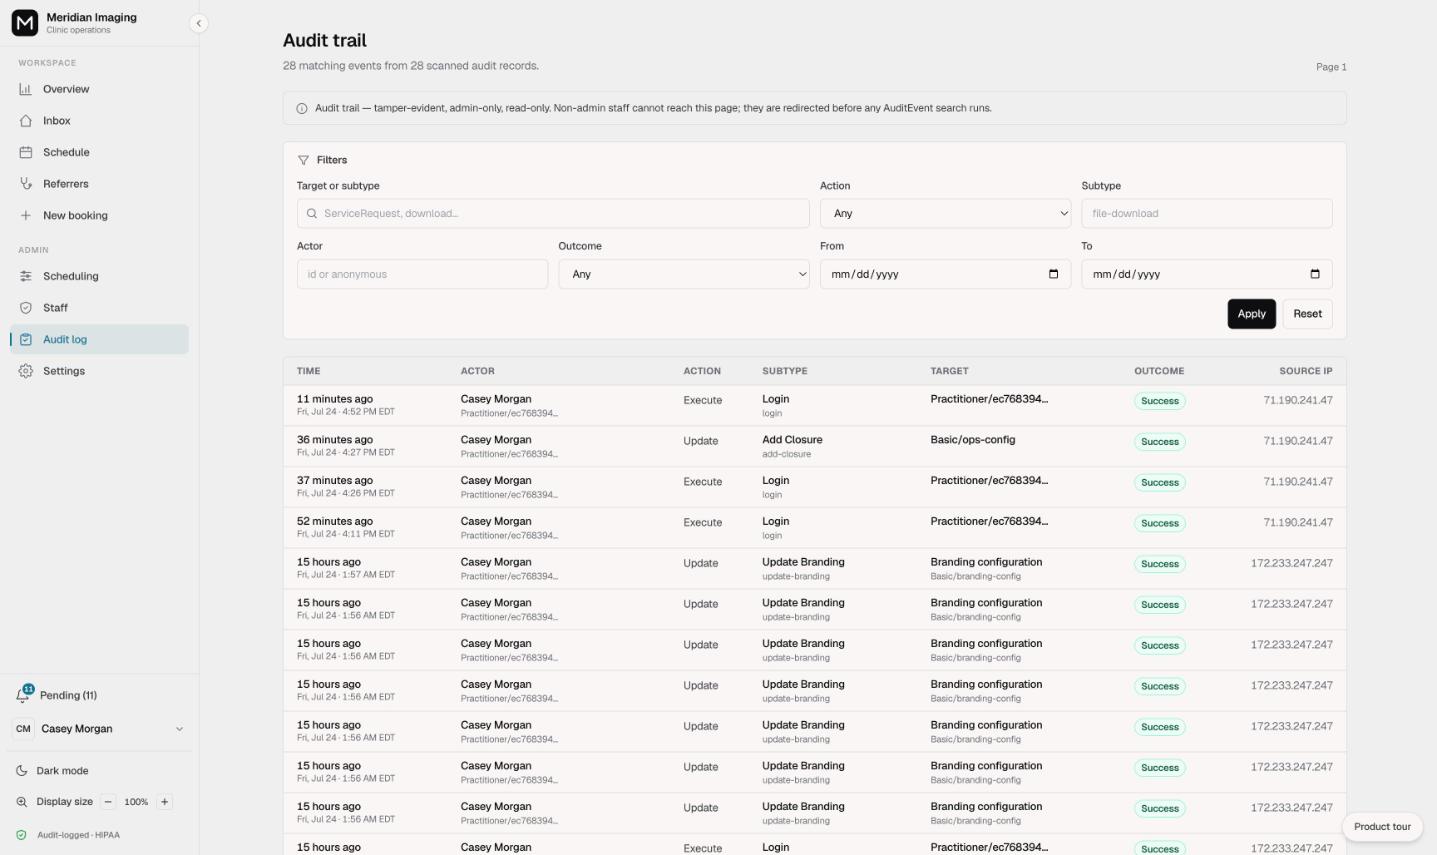Image resolution: width=1437 pixels, height=855 pixels.
Task: Click the Actor id input field
Action: (422, 274)
